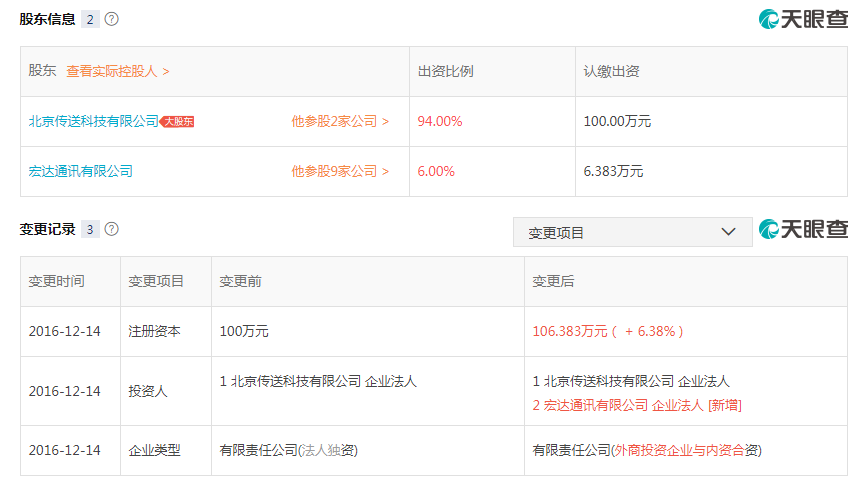Screen dimensions: 857x486
Task: Click the count badge next to 股东信息
Action: (x=91, y=19)
